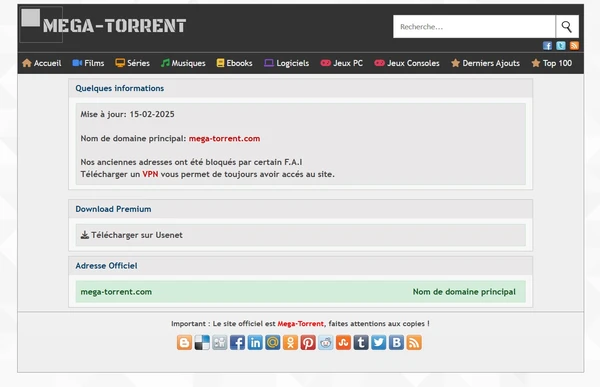Viewport: 600px width, 387px height.
Task: Share via the VK icon
Action: tap(396, 343)
